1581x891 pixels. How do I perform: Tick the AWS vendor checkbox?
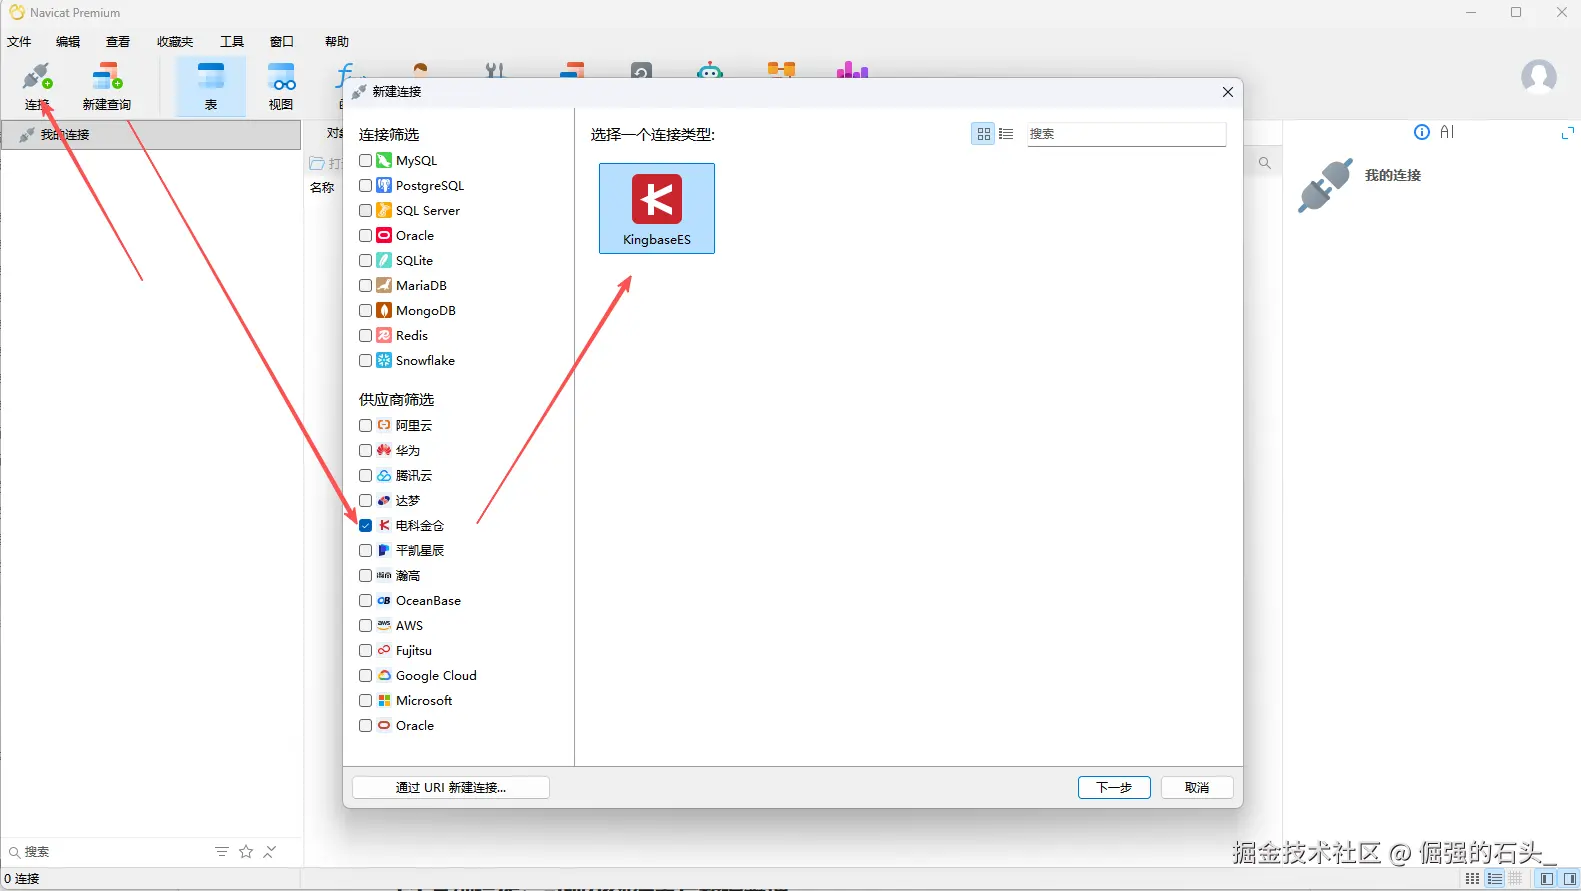[366, 625]
